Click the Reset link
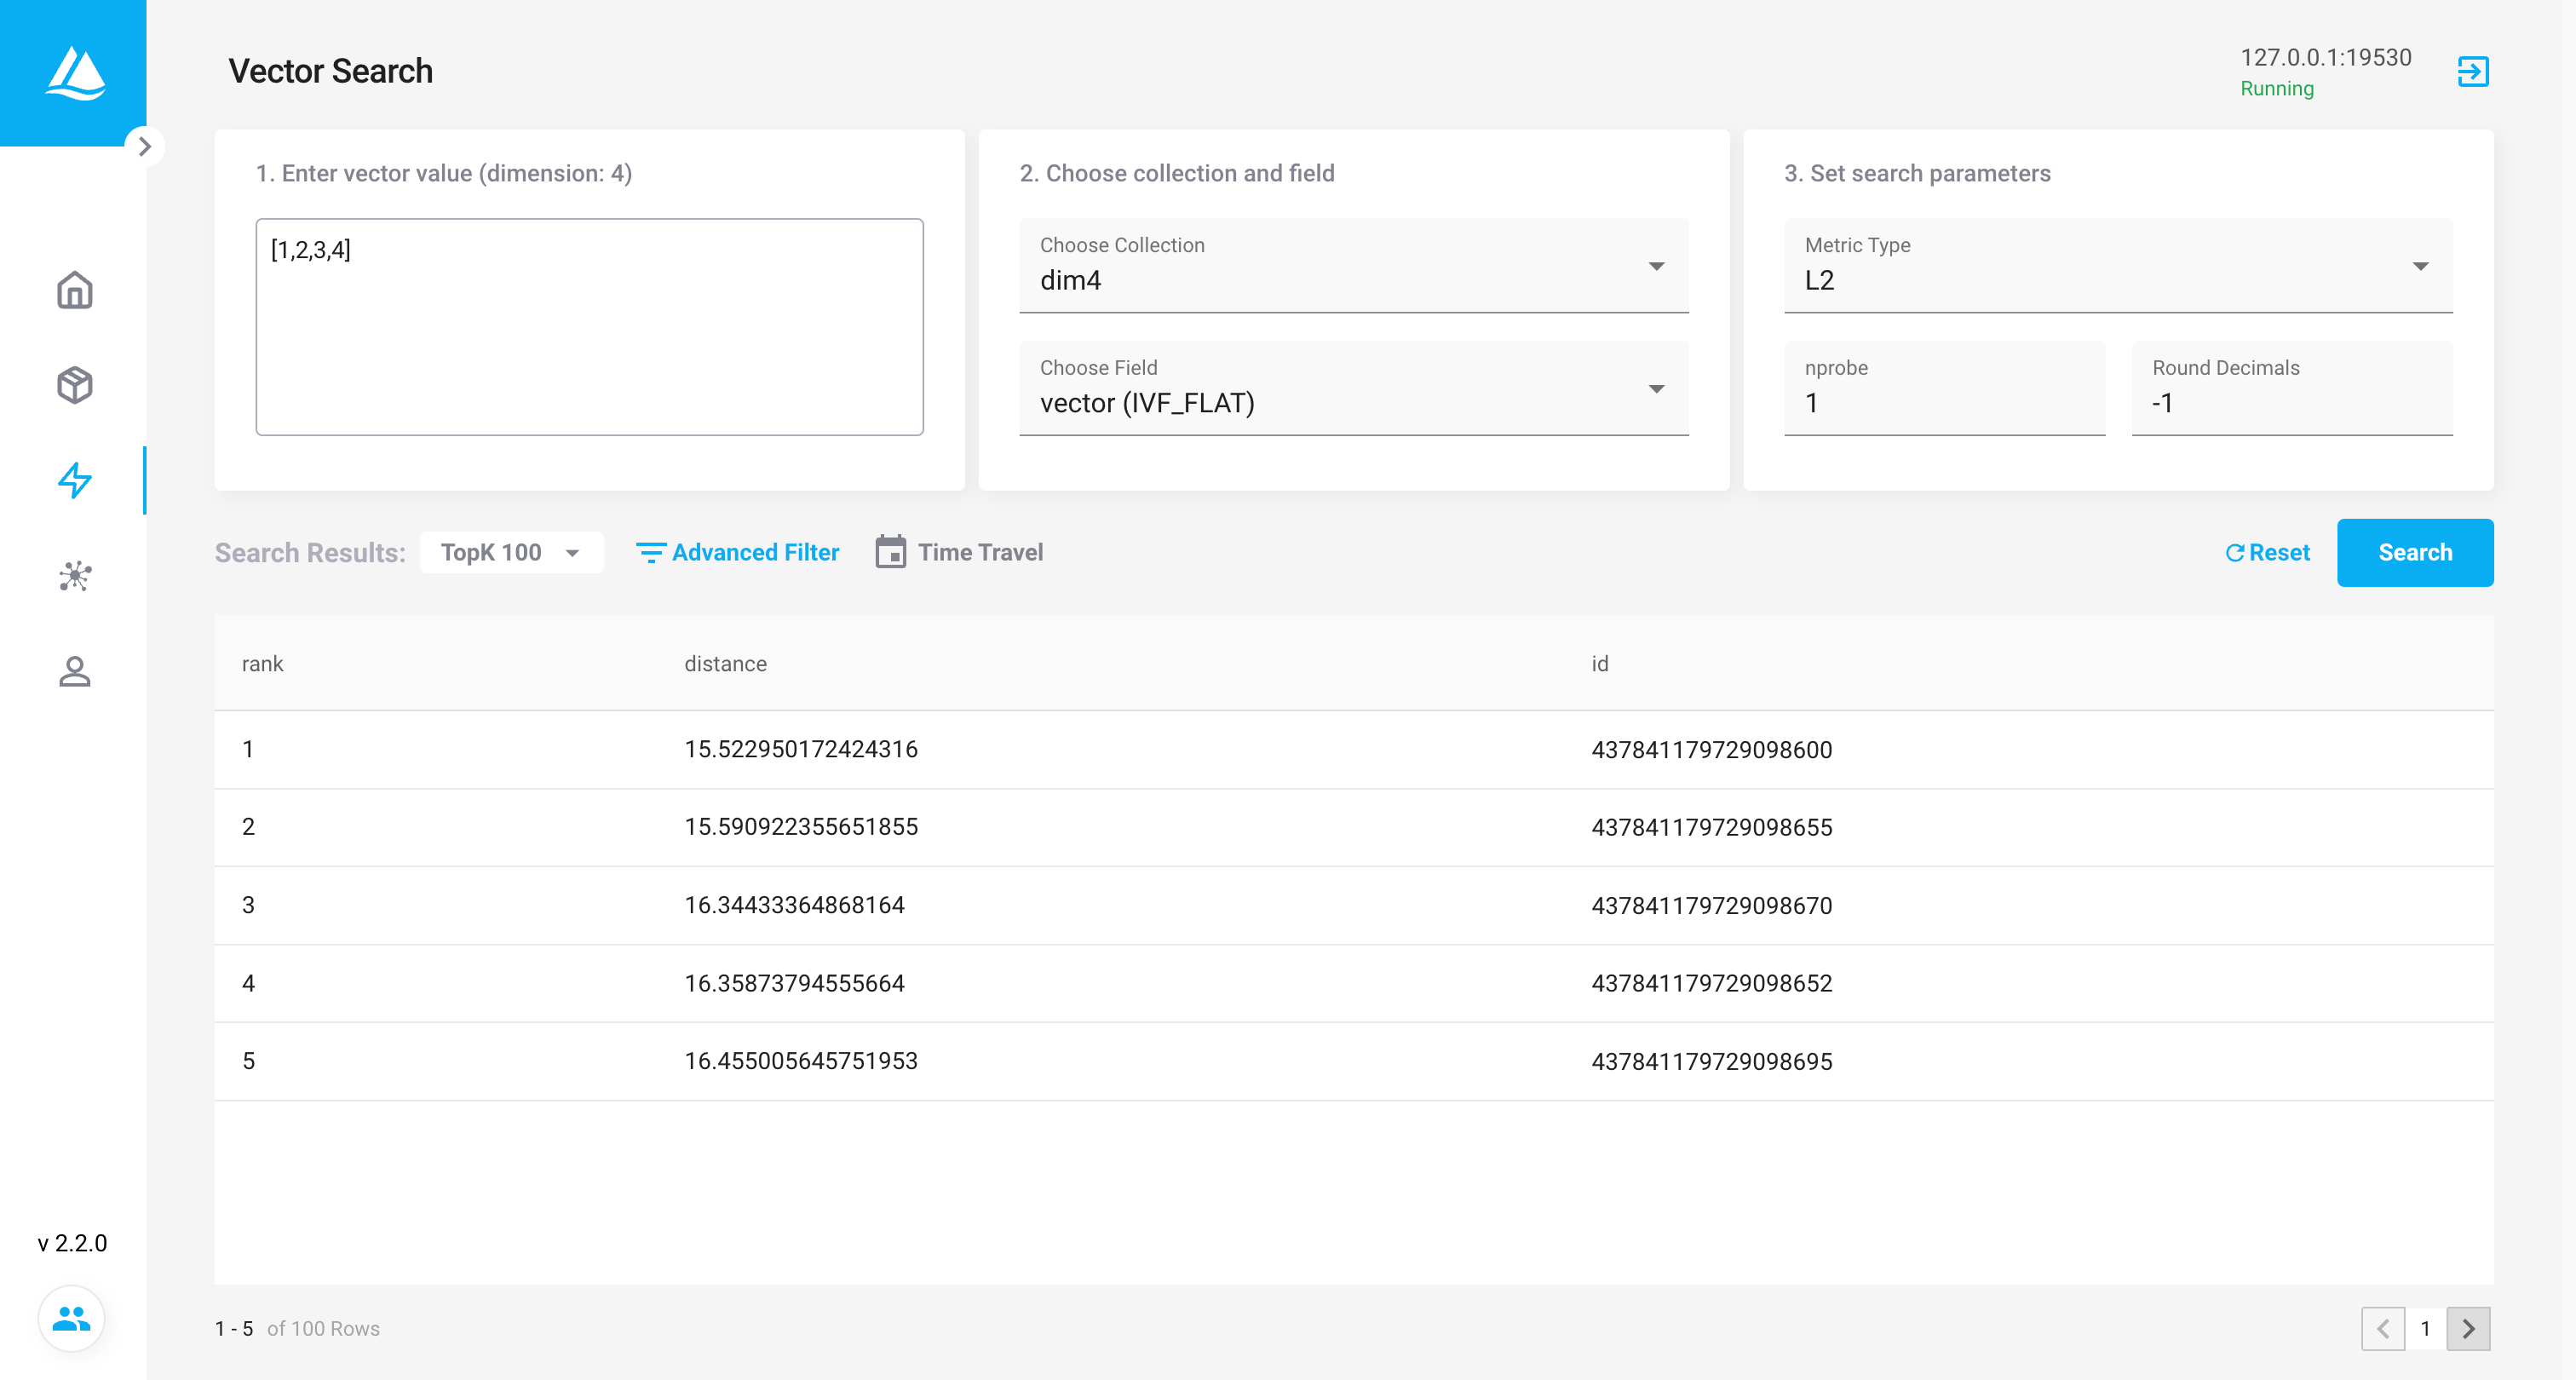This screenshot has width=2576, height=1380. [2267, 552]
